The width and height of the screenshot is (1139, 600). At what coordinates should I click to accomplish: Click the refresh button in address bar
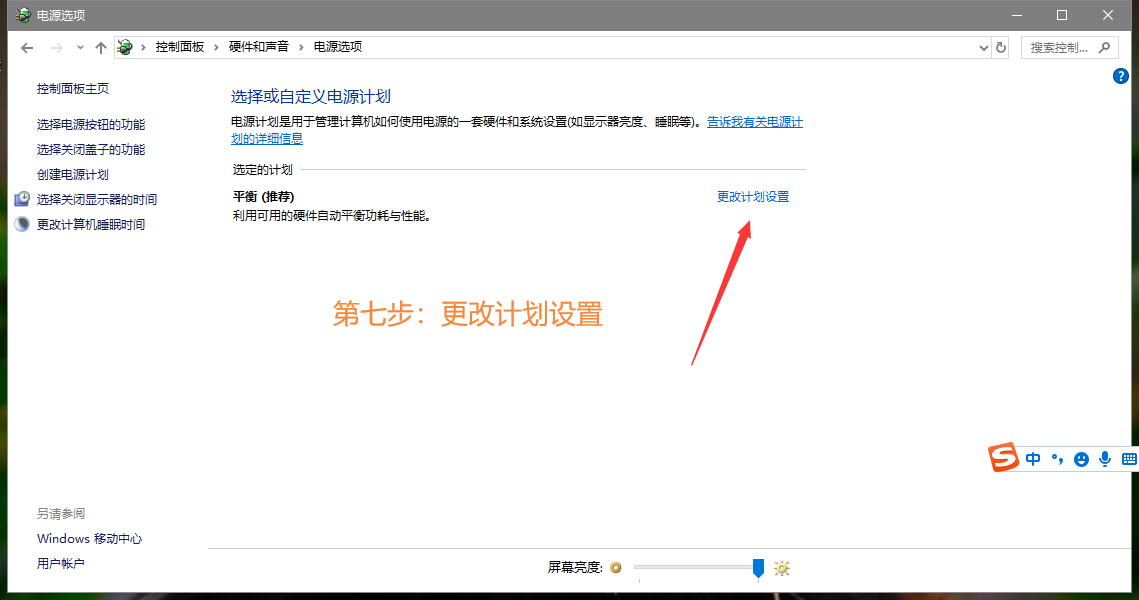1001,47
